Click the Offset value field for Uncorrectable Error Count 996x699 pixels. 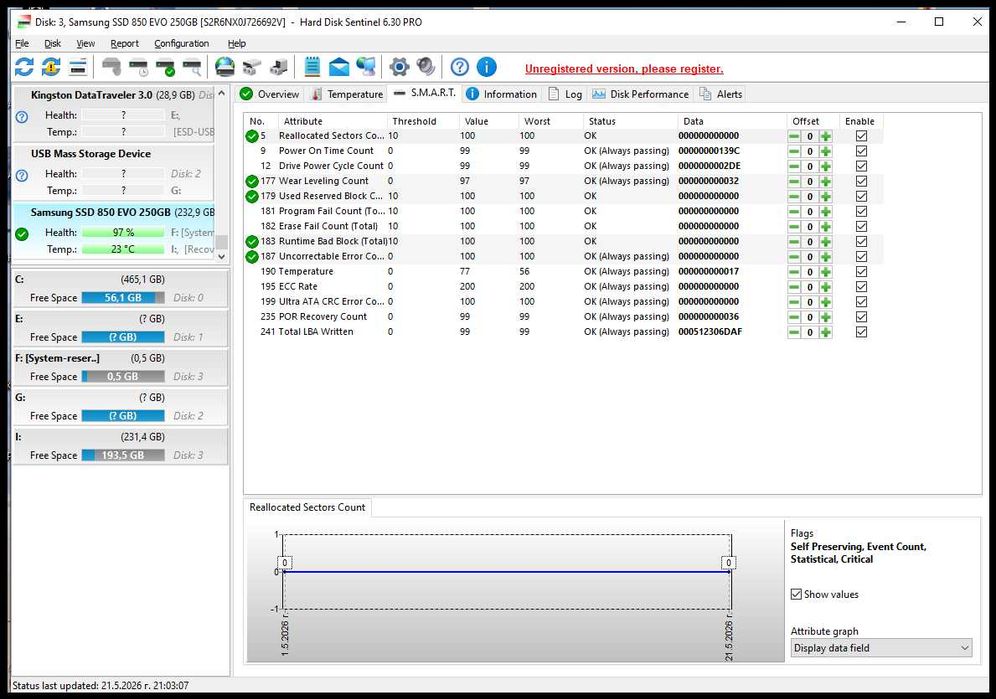click(810, 257)
